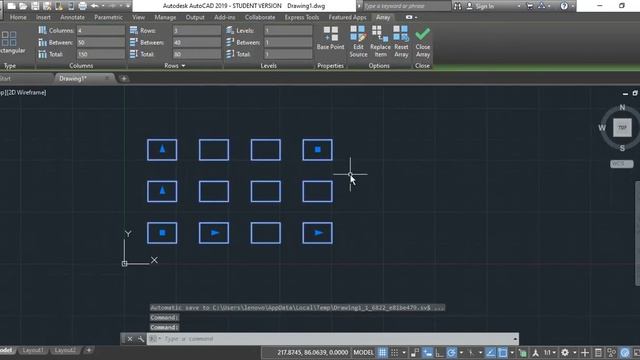Click the Plot printer icon in quick access toolbar
Image resolution: width=640 pixels, height=360 pixels.
coord(82,6)
